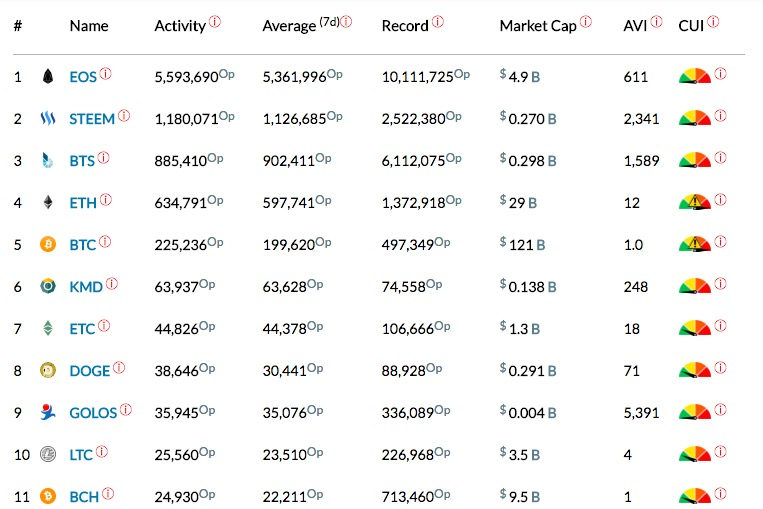Click info icon beside GOLOS name
This screenshot has height=509, width=763.
pyautogui.click(x=126, y=409)
